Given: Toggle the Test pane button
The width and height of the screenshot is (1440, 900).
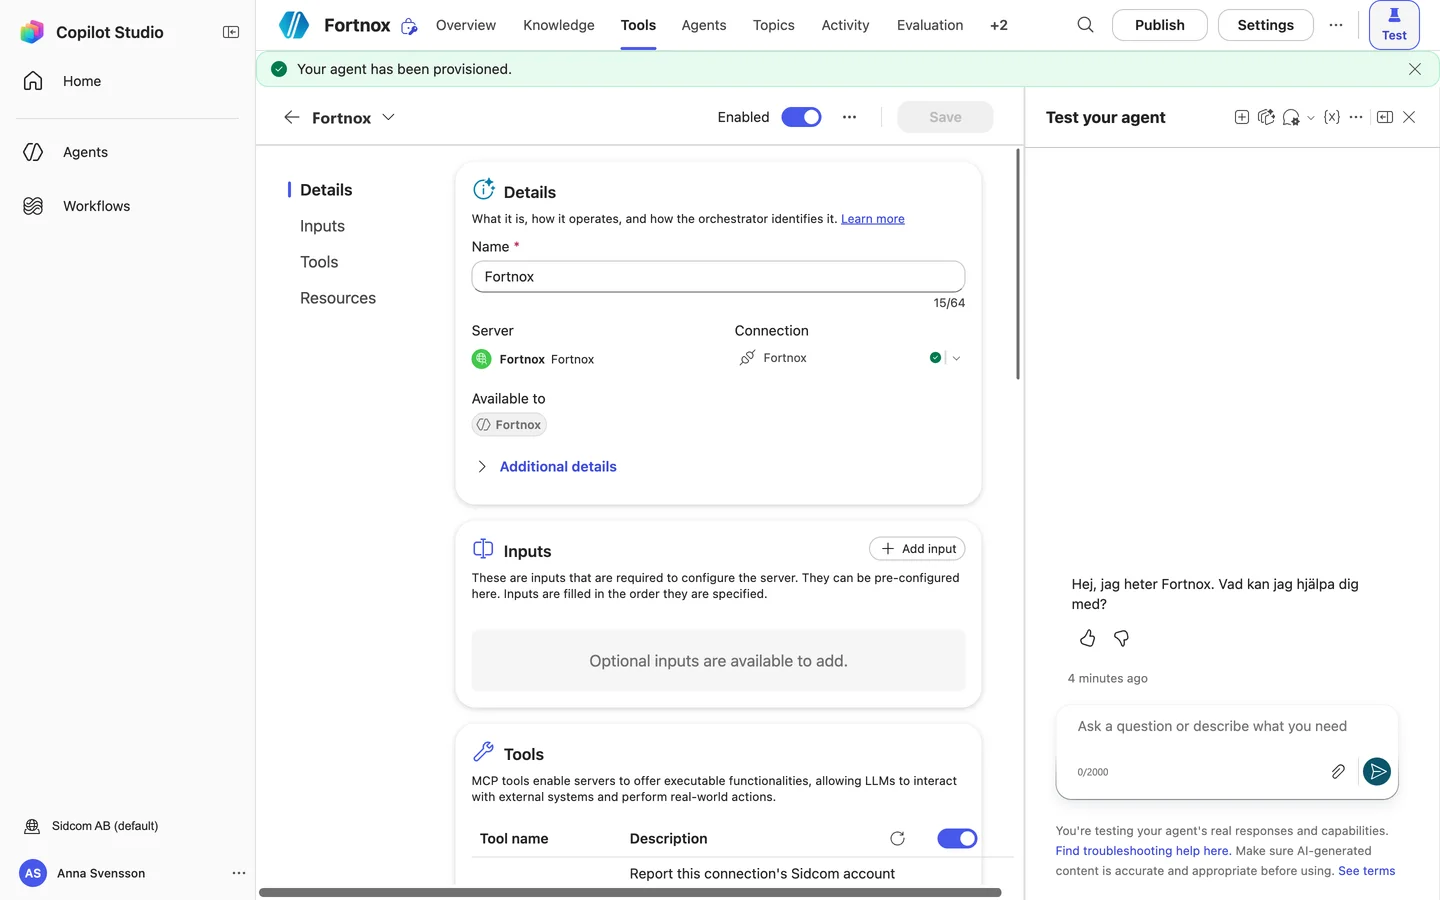Looking at the screenshot, I should point(1394,25).
